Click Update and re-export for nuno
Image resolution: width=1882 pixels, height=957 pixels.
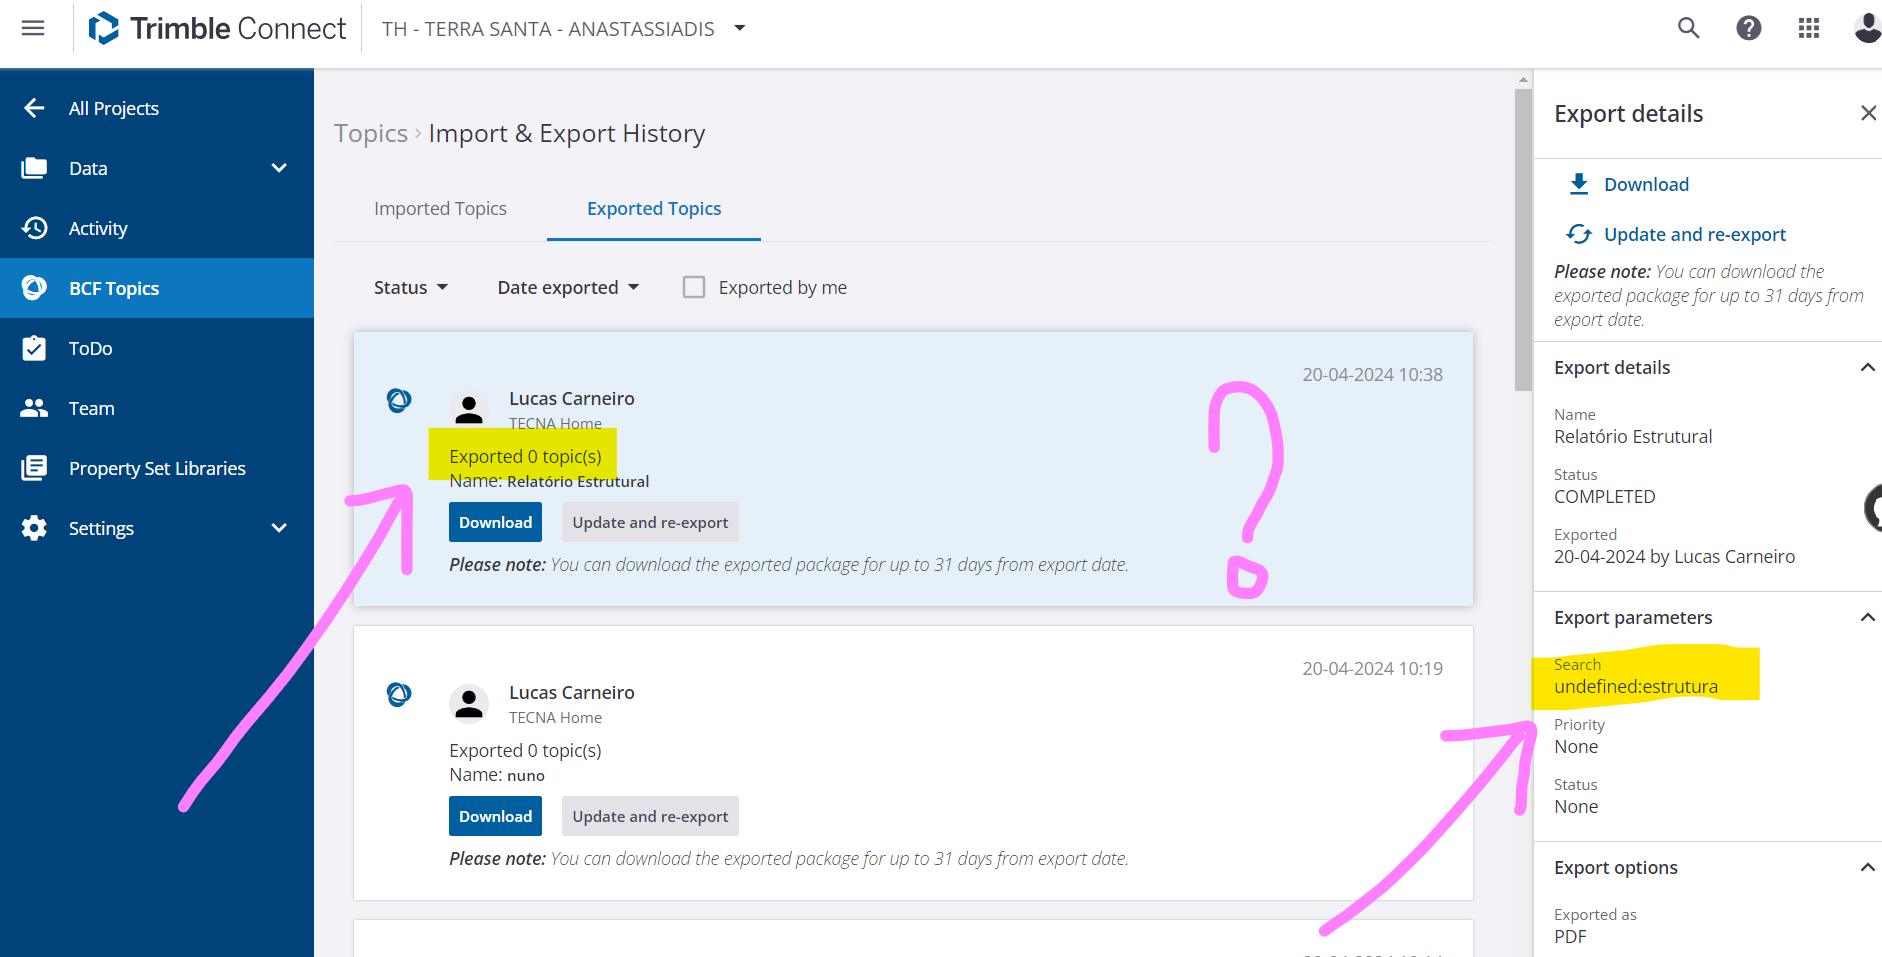pyautogui.click(x=650, y=816)
